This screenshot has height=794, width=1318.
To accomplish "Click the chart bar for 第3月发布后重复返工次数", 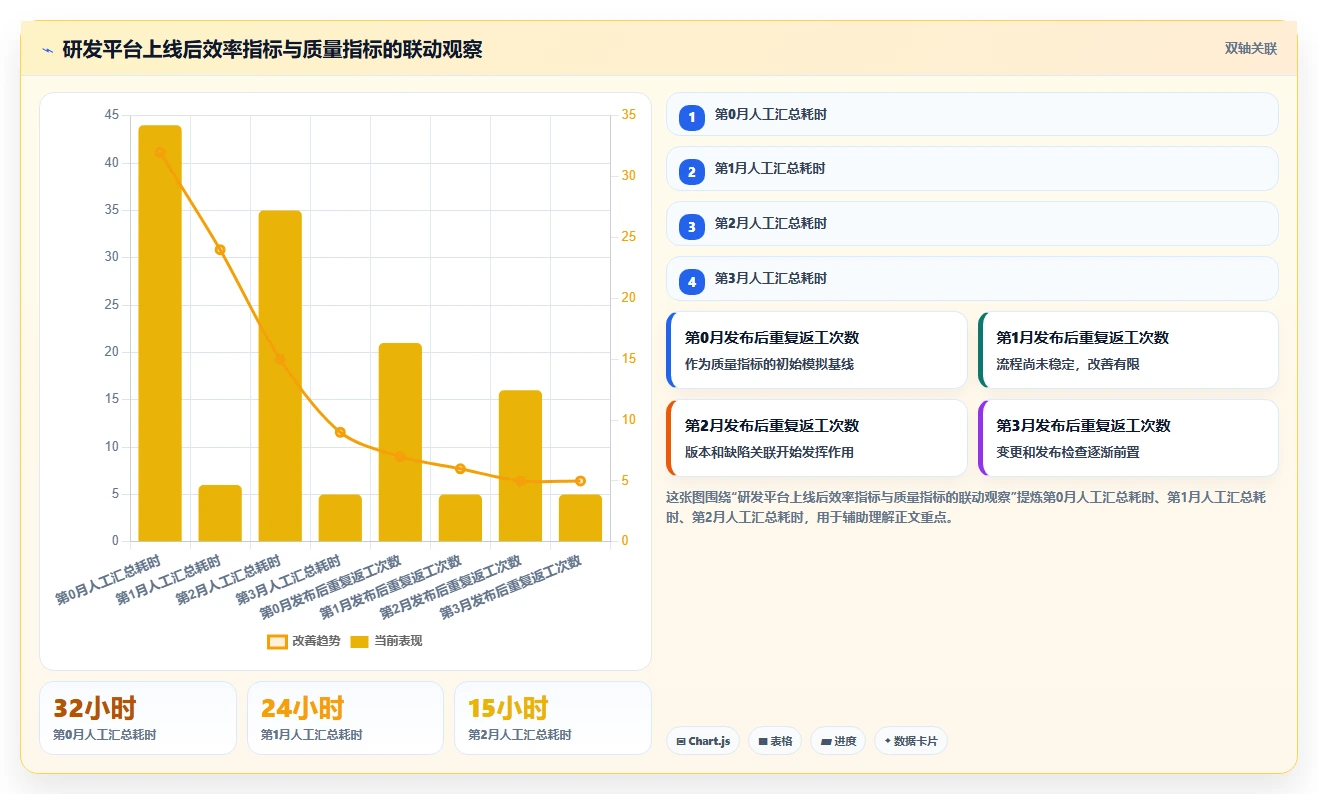I will point(580,518).
